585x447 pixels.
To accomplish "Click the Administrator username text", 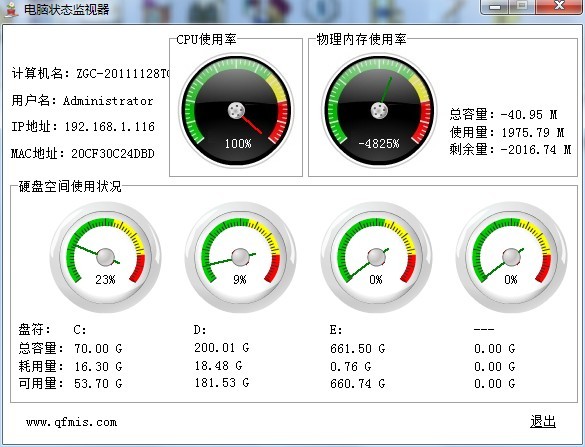I will (x=108, y=101).
